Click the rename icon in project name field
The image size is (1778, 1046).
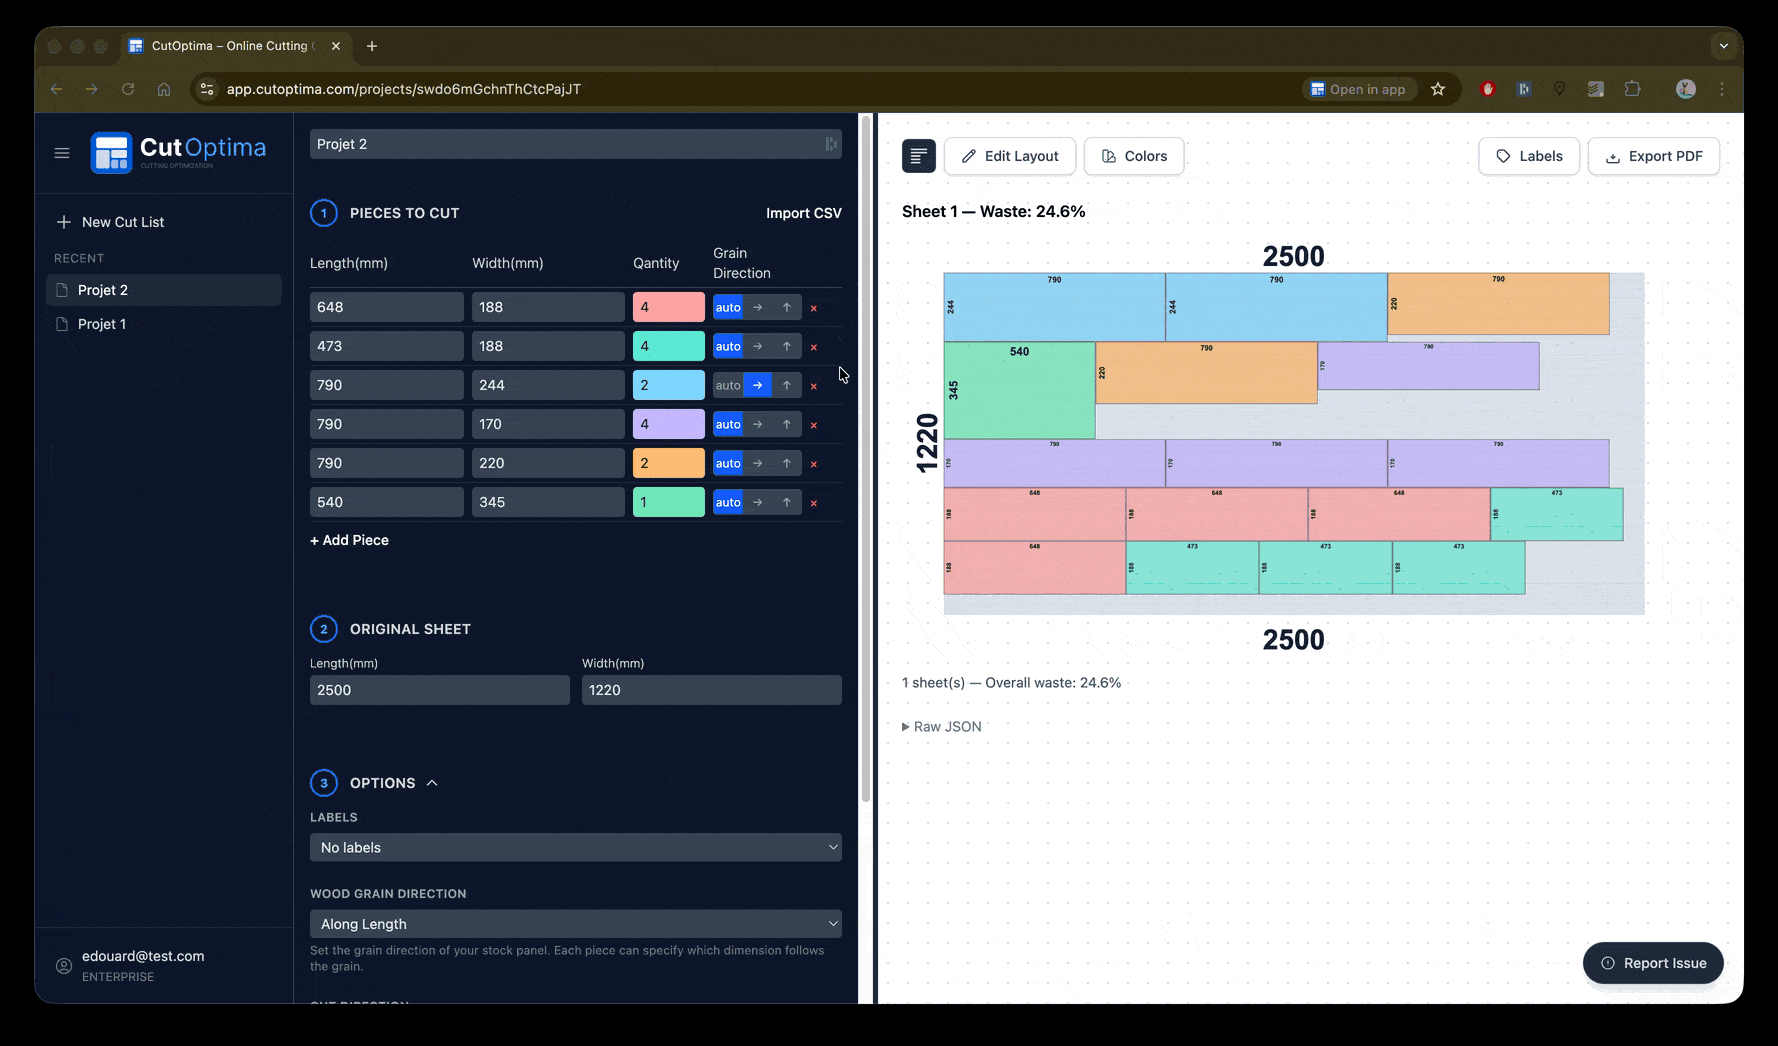point(831,144)
